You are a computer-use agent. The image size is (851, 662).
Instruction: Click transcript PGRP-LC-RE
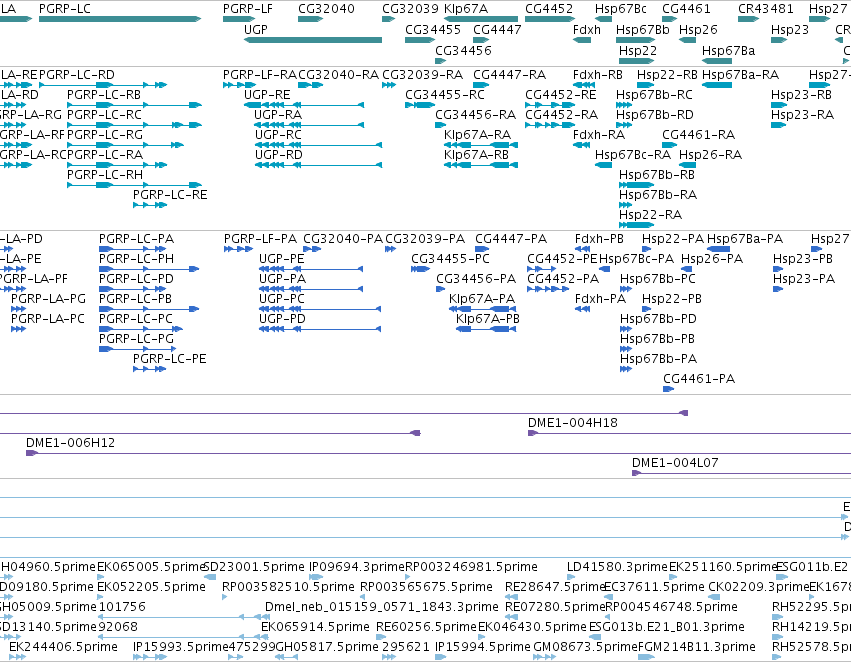(x=170, y=194)
